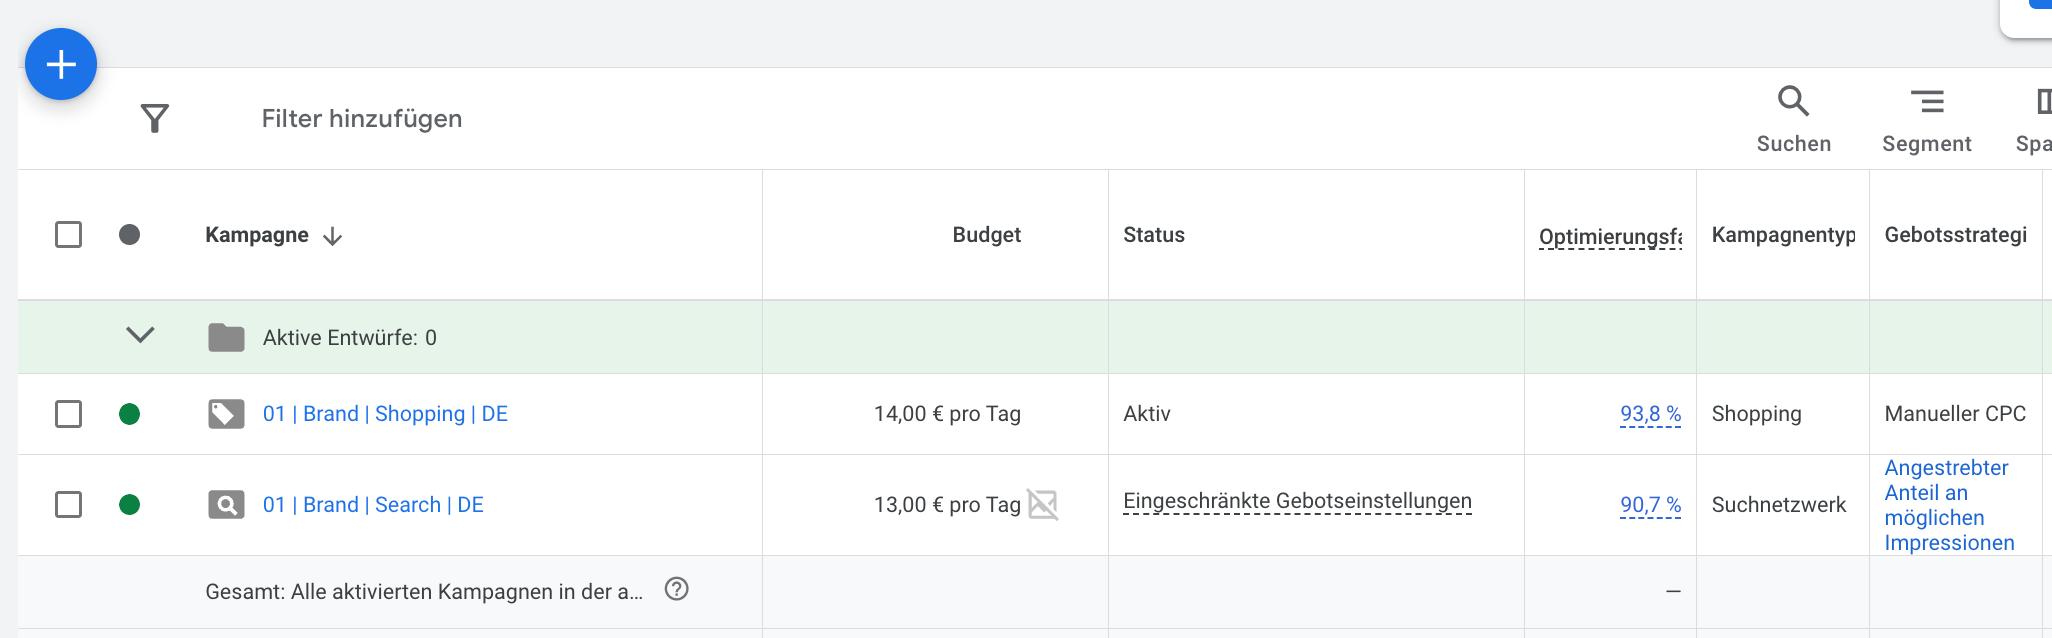The width and height of the screenshot is (2052, 638).
Task: Open the Segment icon
Action: point(1926,102)
